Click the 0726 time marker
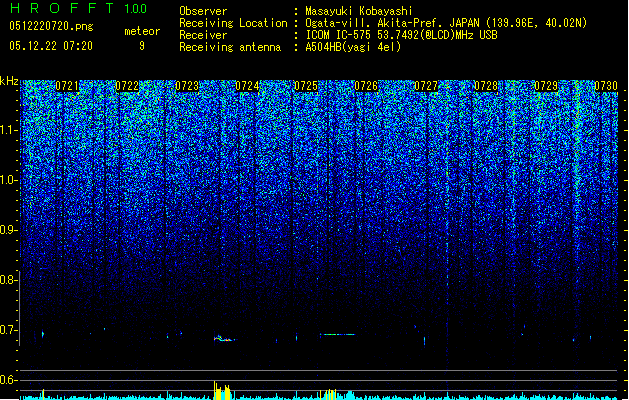The height and width of the screenshot is (400, 629). [x=366, y=86]
